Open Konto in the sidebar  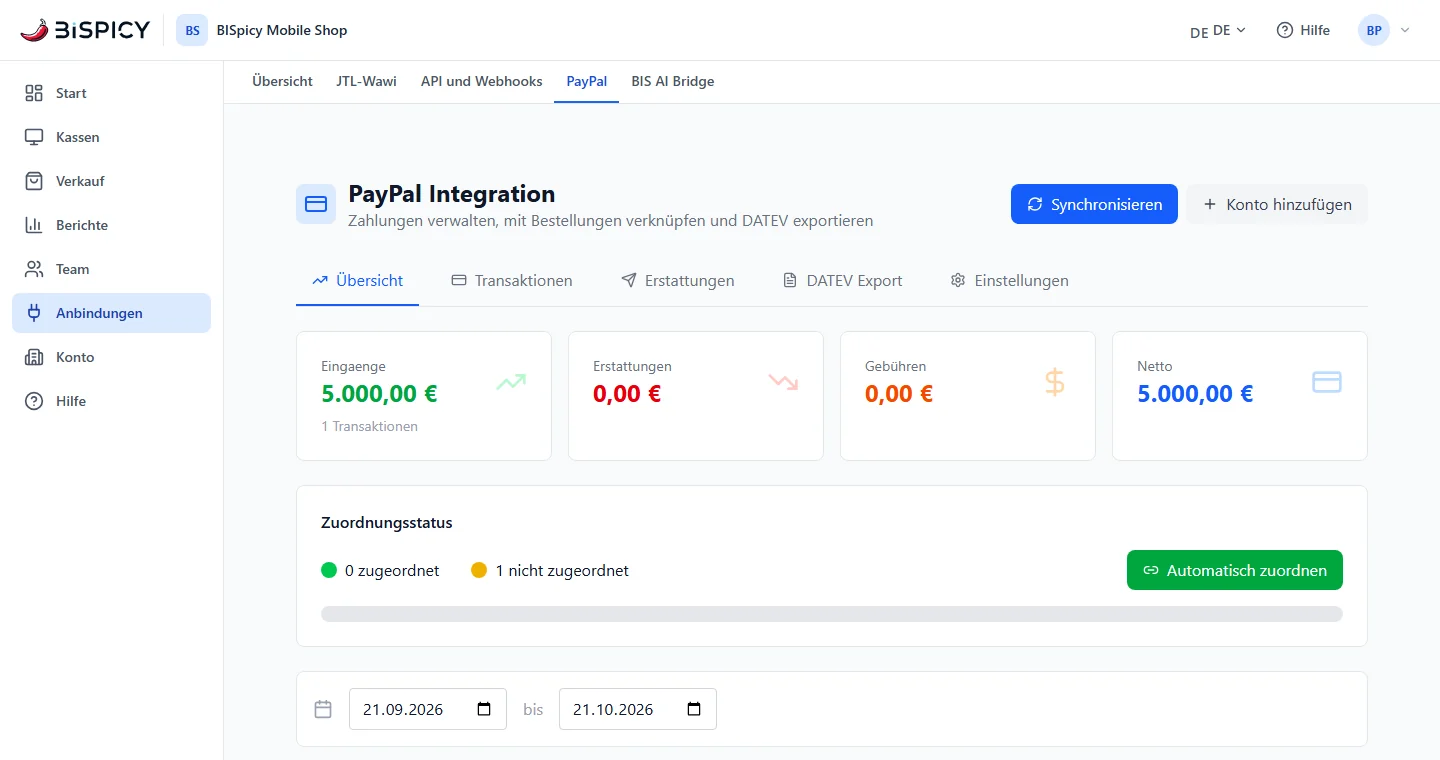click(111, 357)
